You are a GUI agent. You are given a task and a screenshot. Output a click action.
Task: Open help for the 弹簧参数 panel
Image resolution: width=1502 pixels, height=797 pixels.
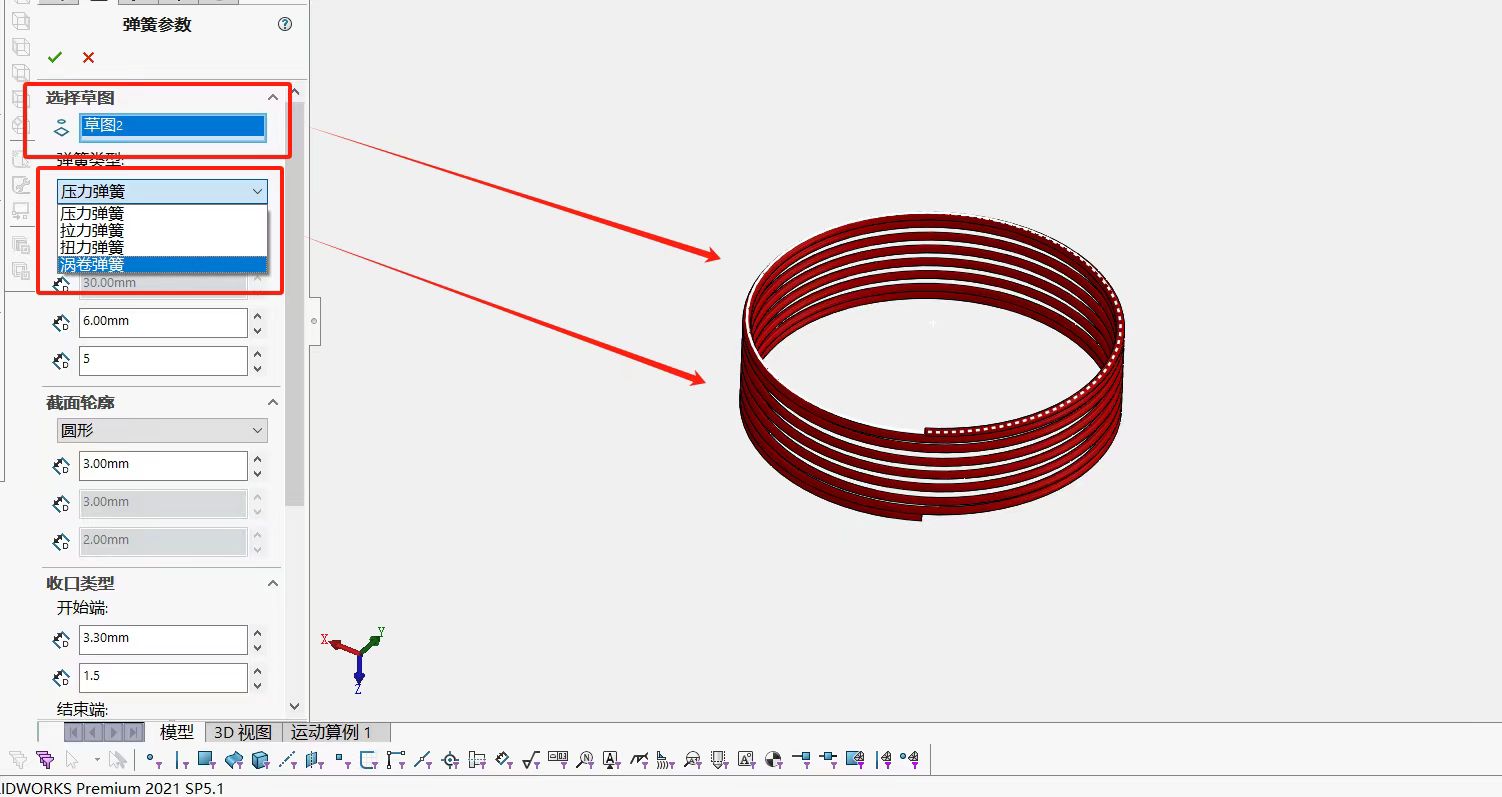click(x=285, y=25)
